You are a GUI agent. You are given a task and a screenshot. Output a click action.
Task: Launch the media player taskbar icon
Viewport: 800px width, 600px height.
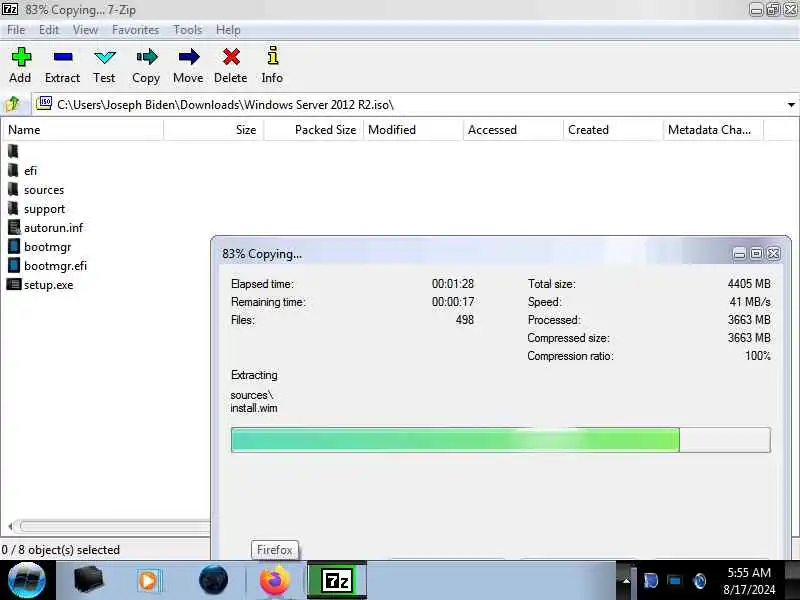[149, 581]
